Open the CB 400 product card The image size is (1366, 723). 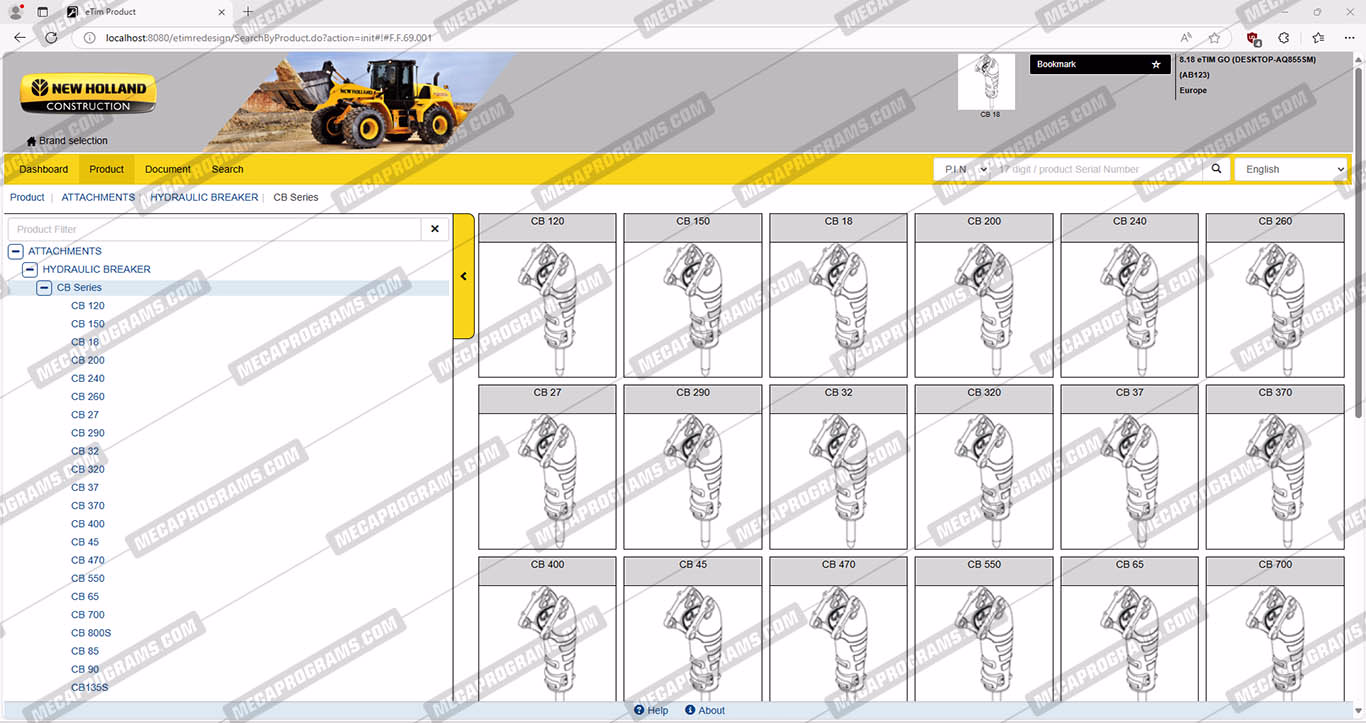point(547,629)
